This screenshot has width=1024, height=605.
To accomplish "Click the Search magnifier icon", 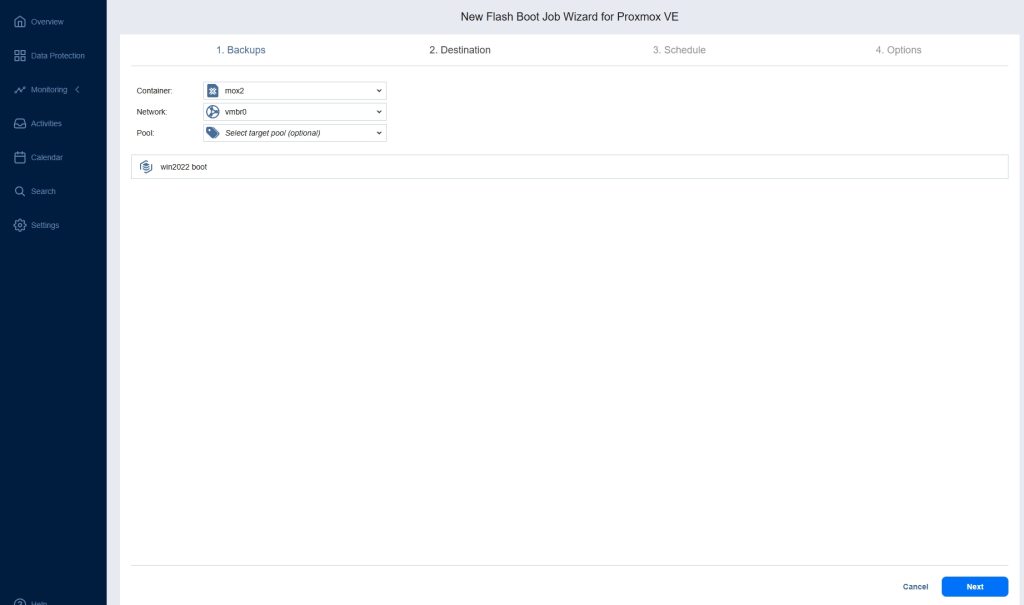I will coord(20,191).
